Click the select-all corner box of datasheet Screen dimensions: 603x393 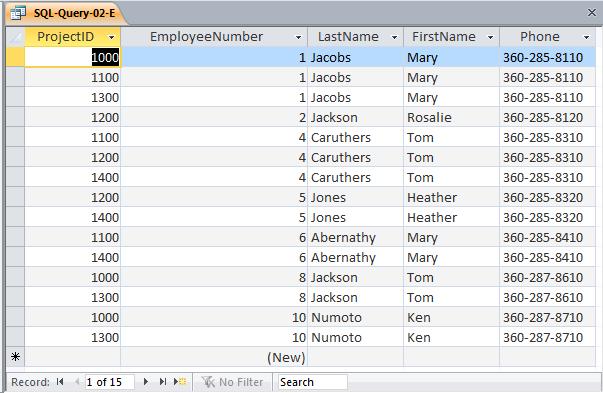[15, 37]
